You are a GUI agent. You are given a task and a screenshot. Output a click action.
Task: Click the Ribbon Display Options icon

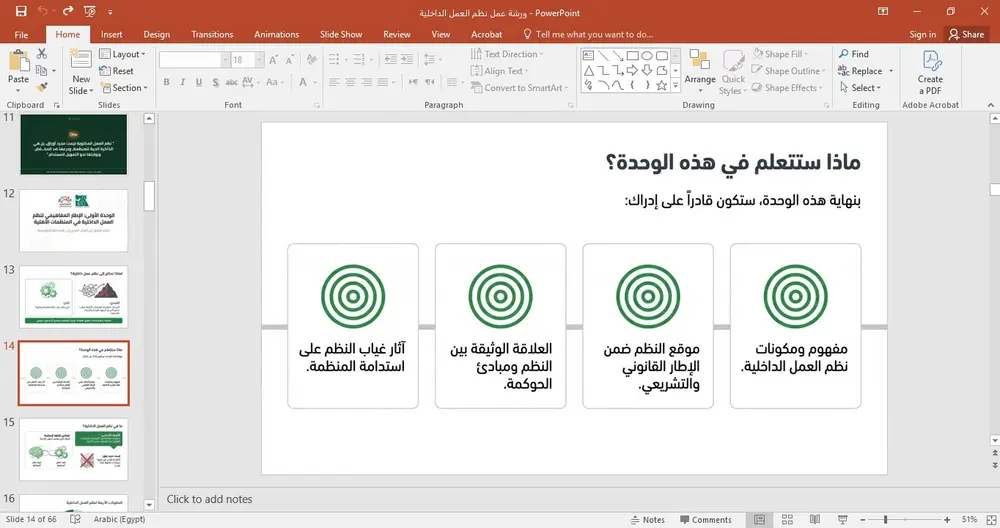click(x=883, y=11)
